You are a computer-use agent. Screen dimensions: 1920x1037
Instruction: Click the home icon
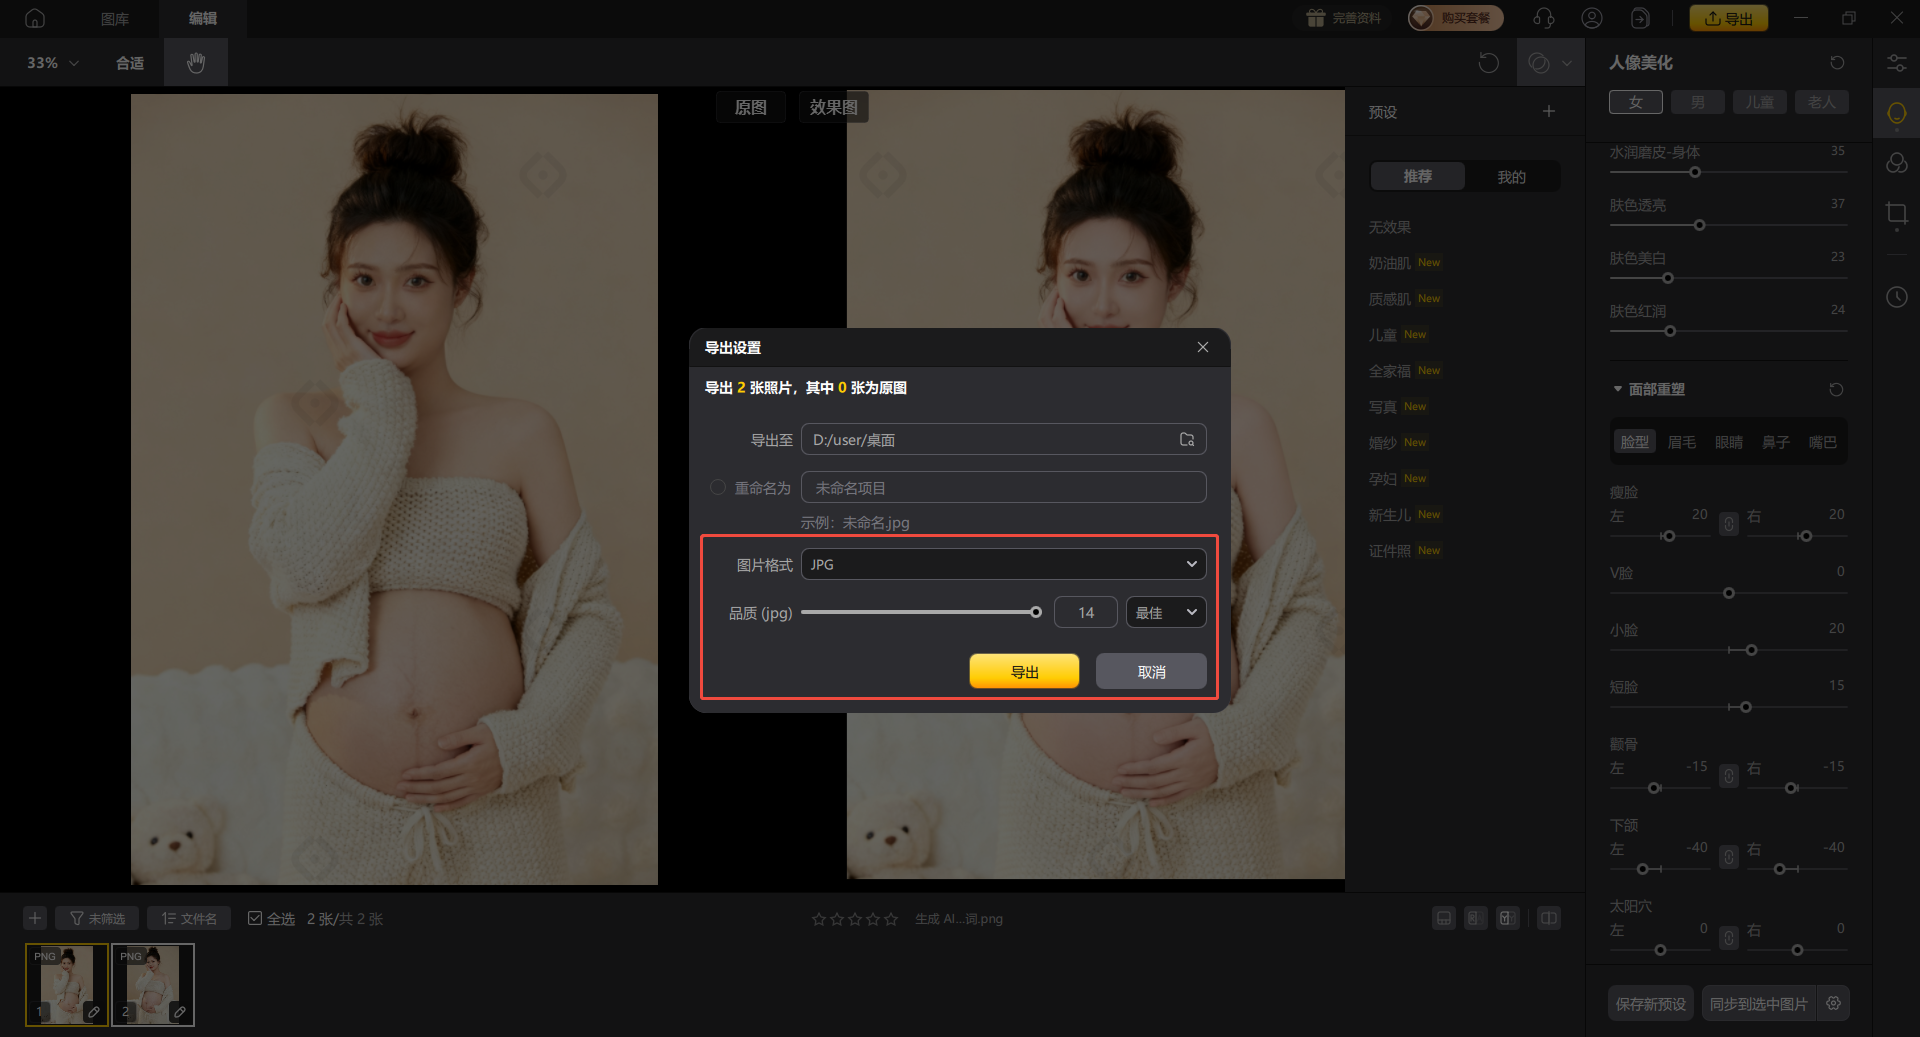click(x=35, y=18)
